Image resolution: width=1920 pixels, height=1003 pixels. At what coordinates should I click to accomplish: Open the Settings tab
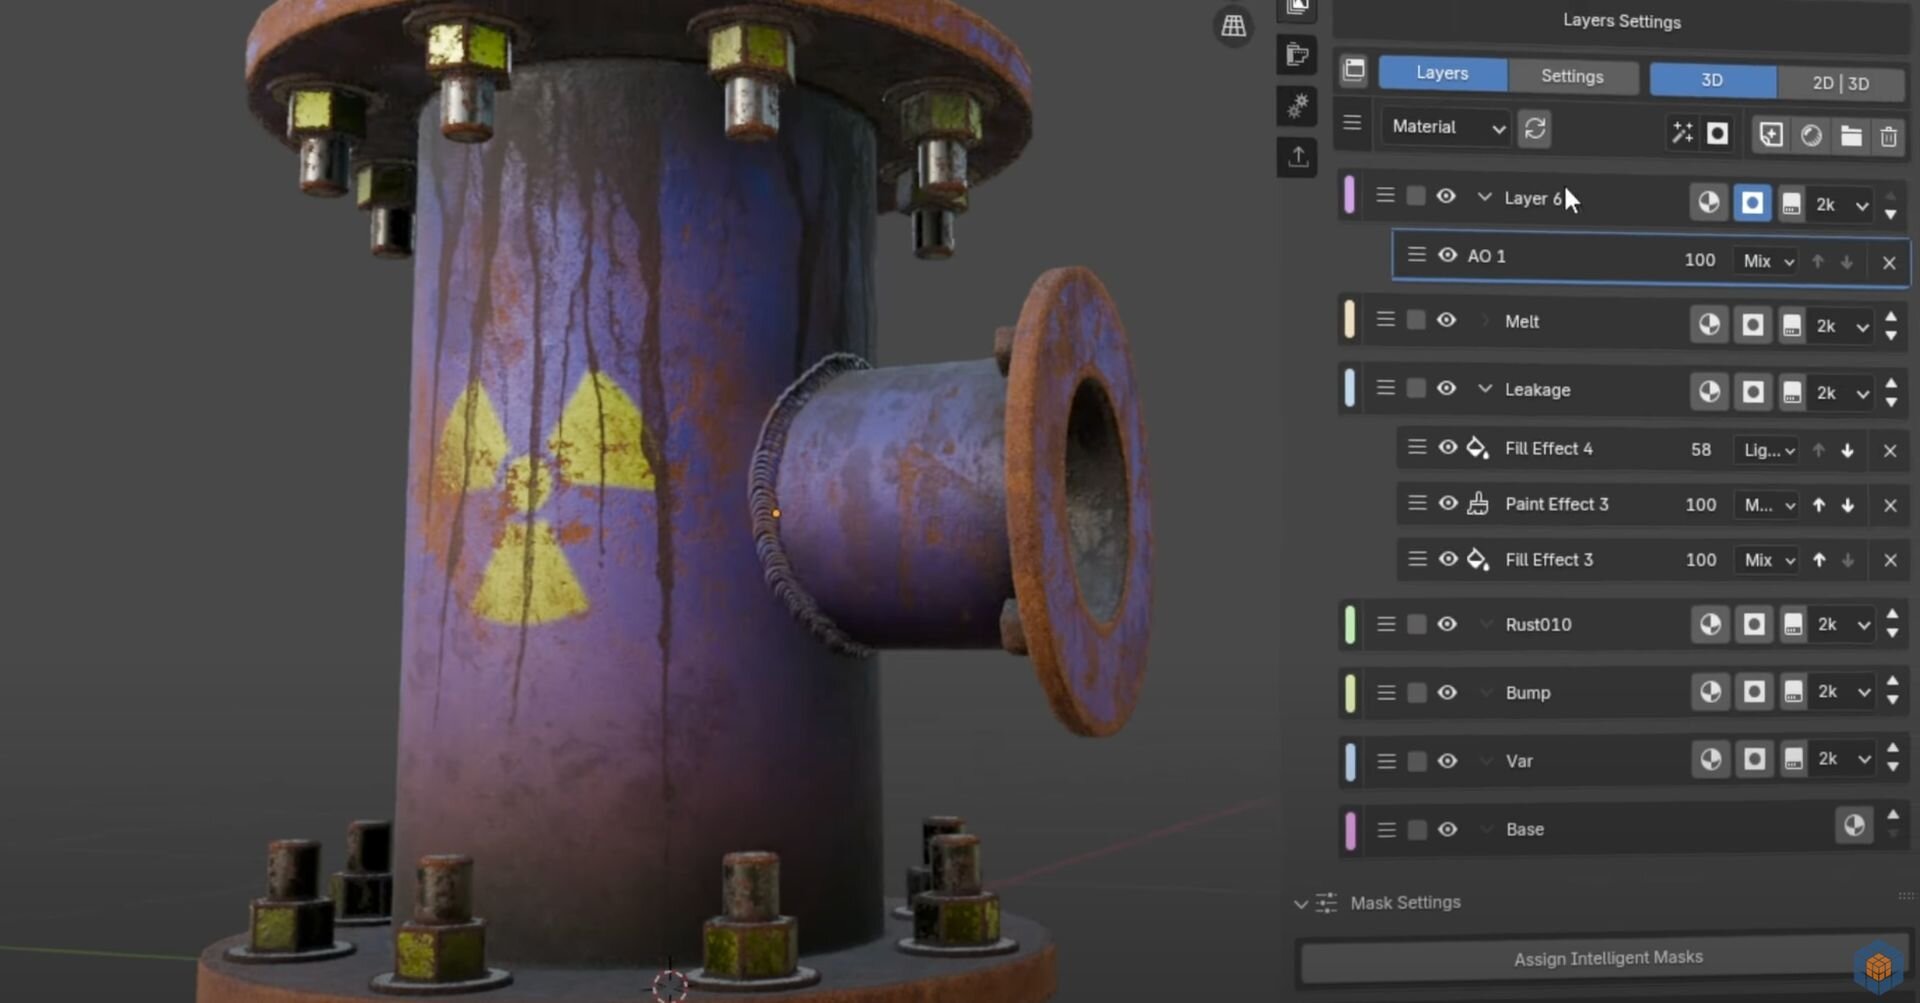tap(1572, 76)
